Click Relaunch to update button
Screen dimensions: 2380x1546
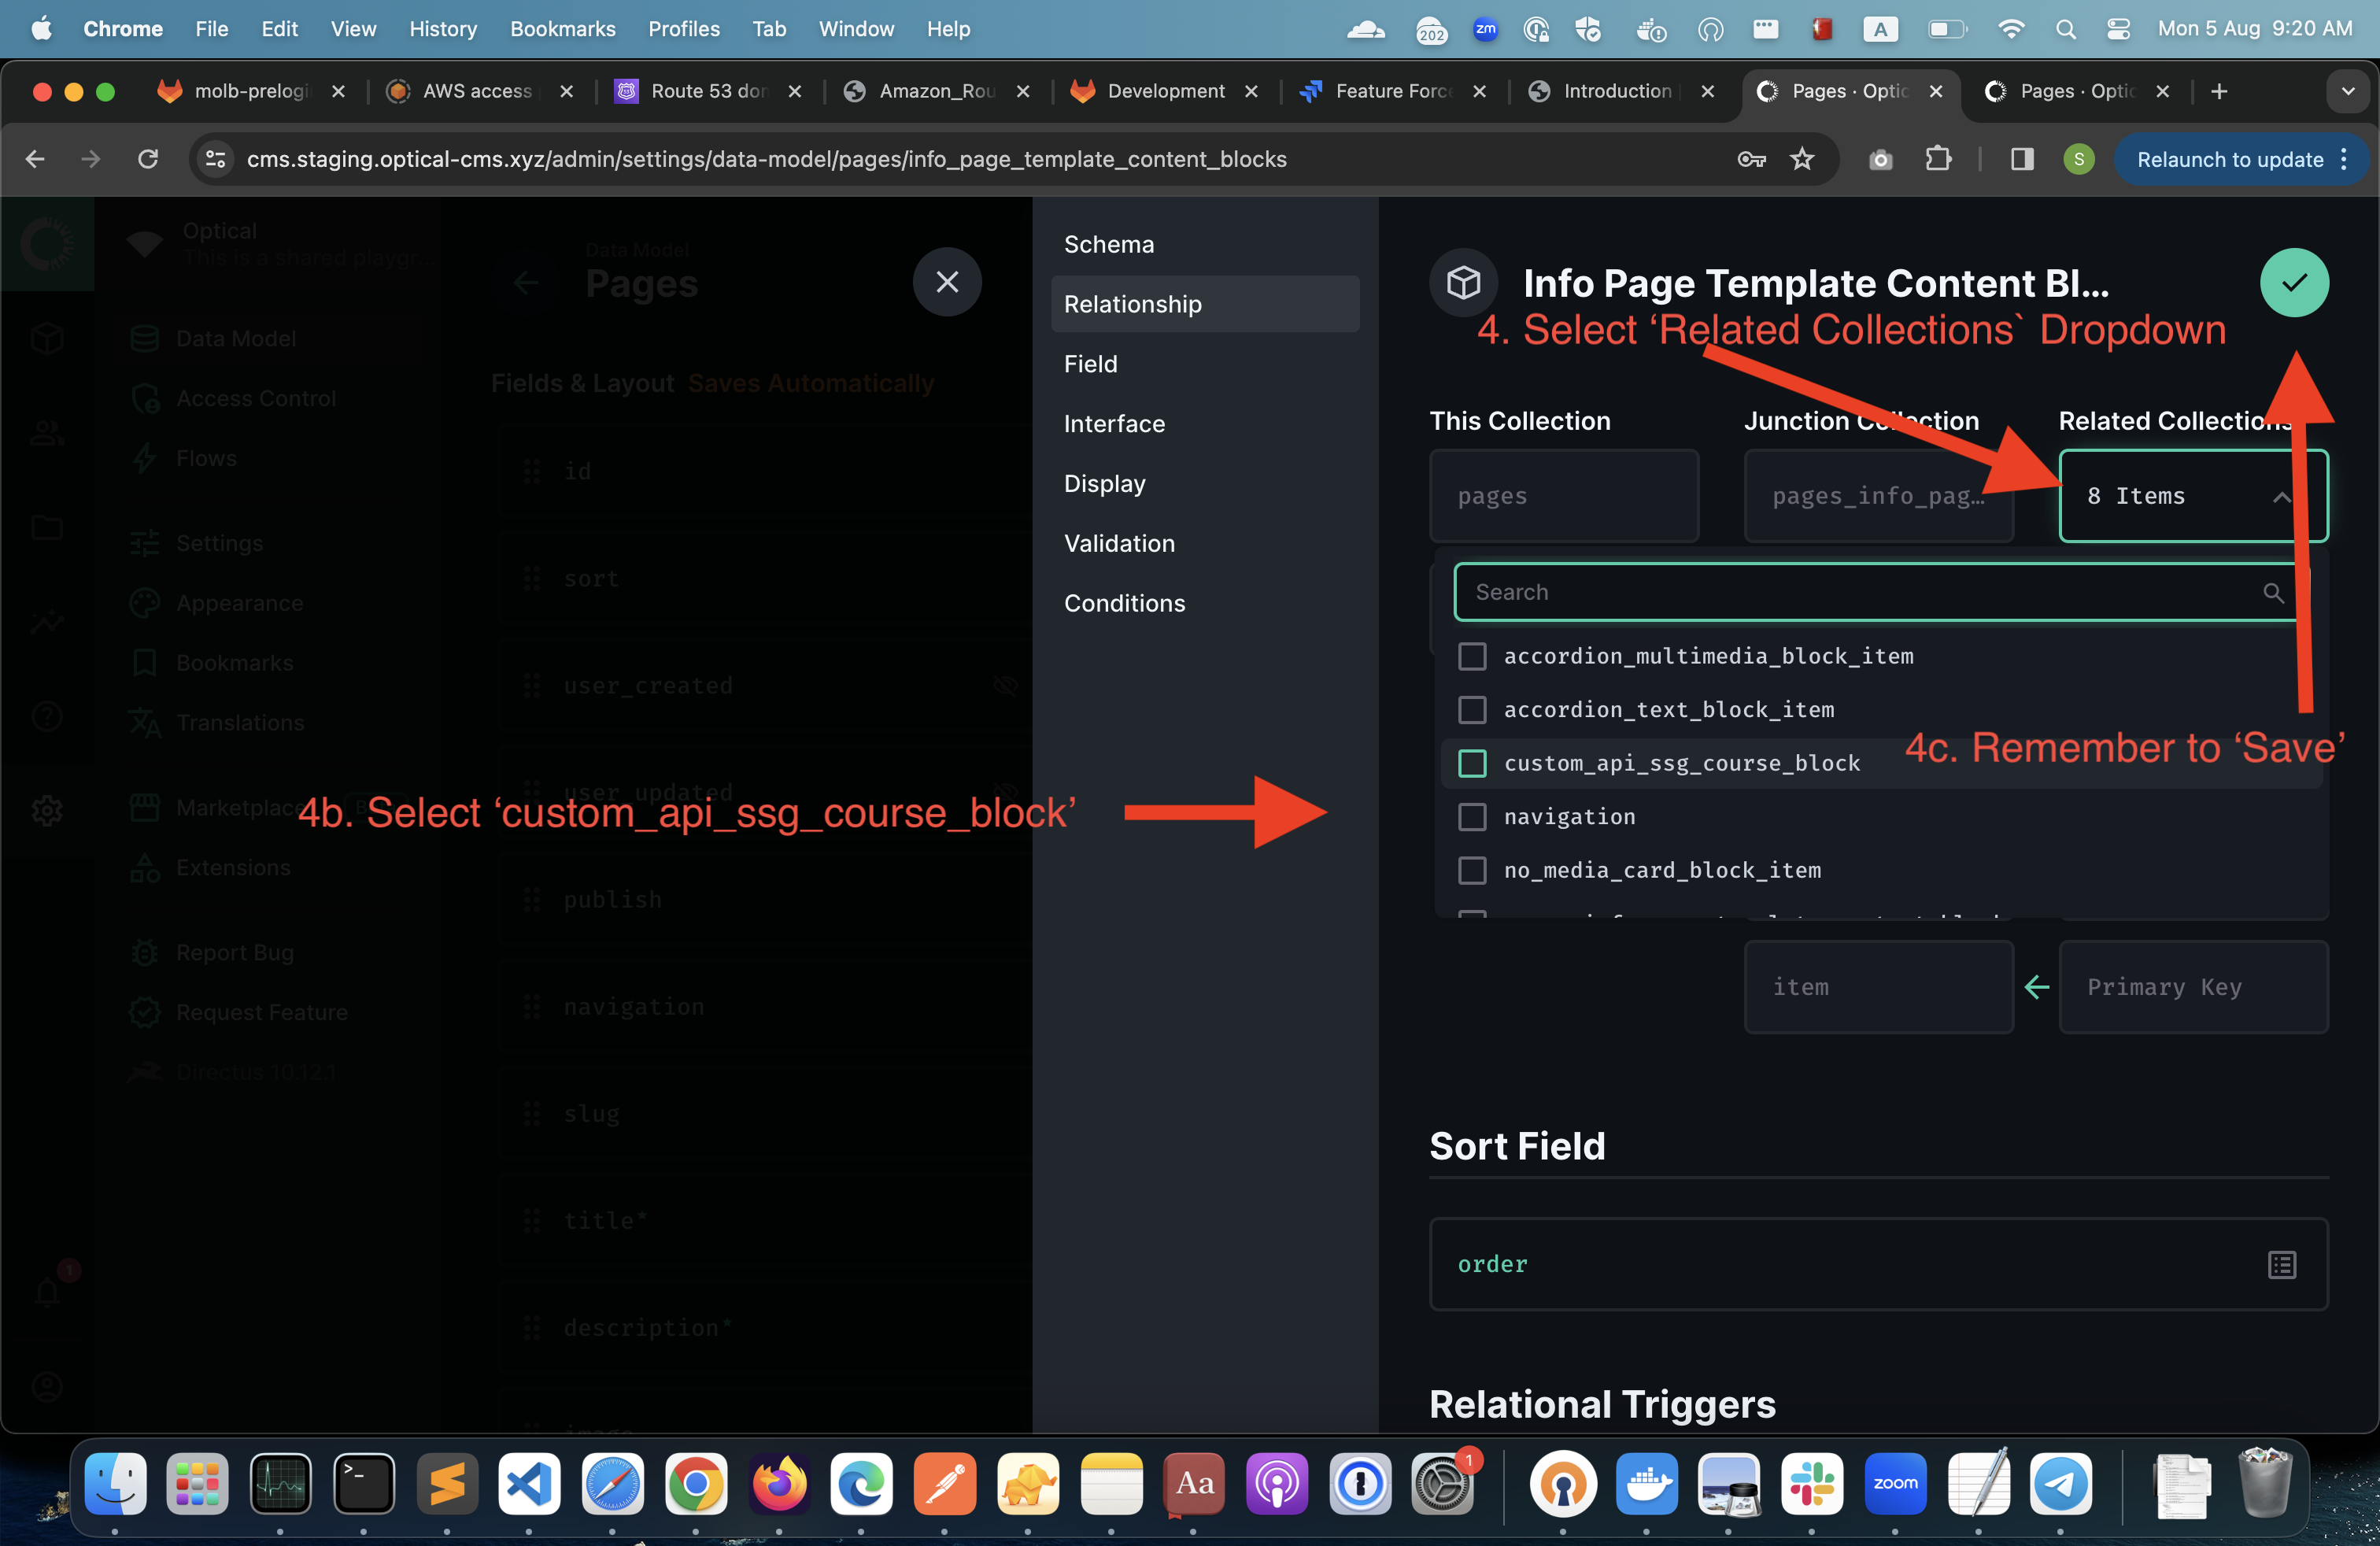(2229, 160)
